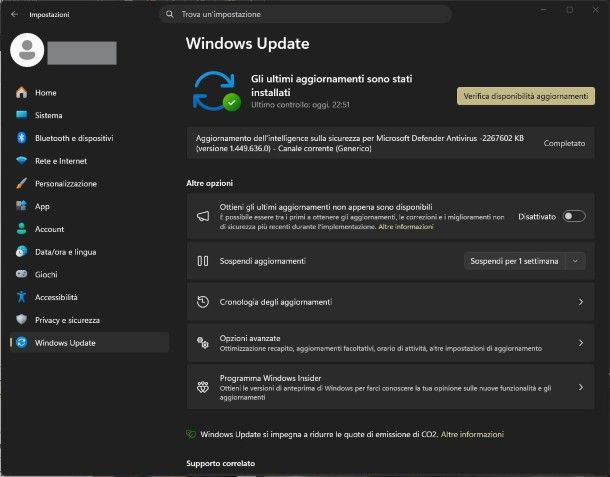
Task: Click the Sistema monitor icon
Action: tap(22, 115)
